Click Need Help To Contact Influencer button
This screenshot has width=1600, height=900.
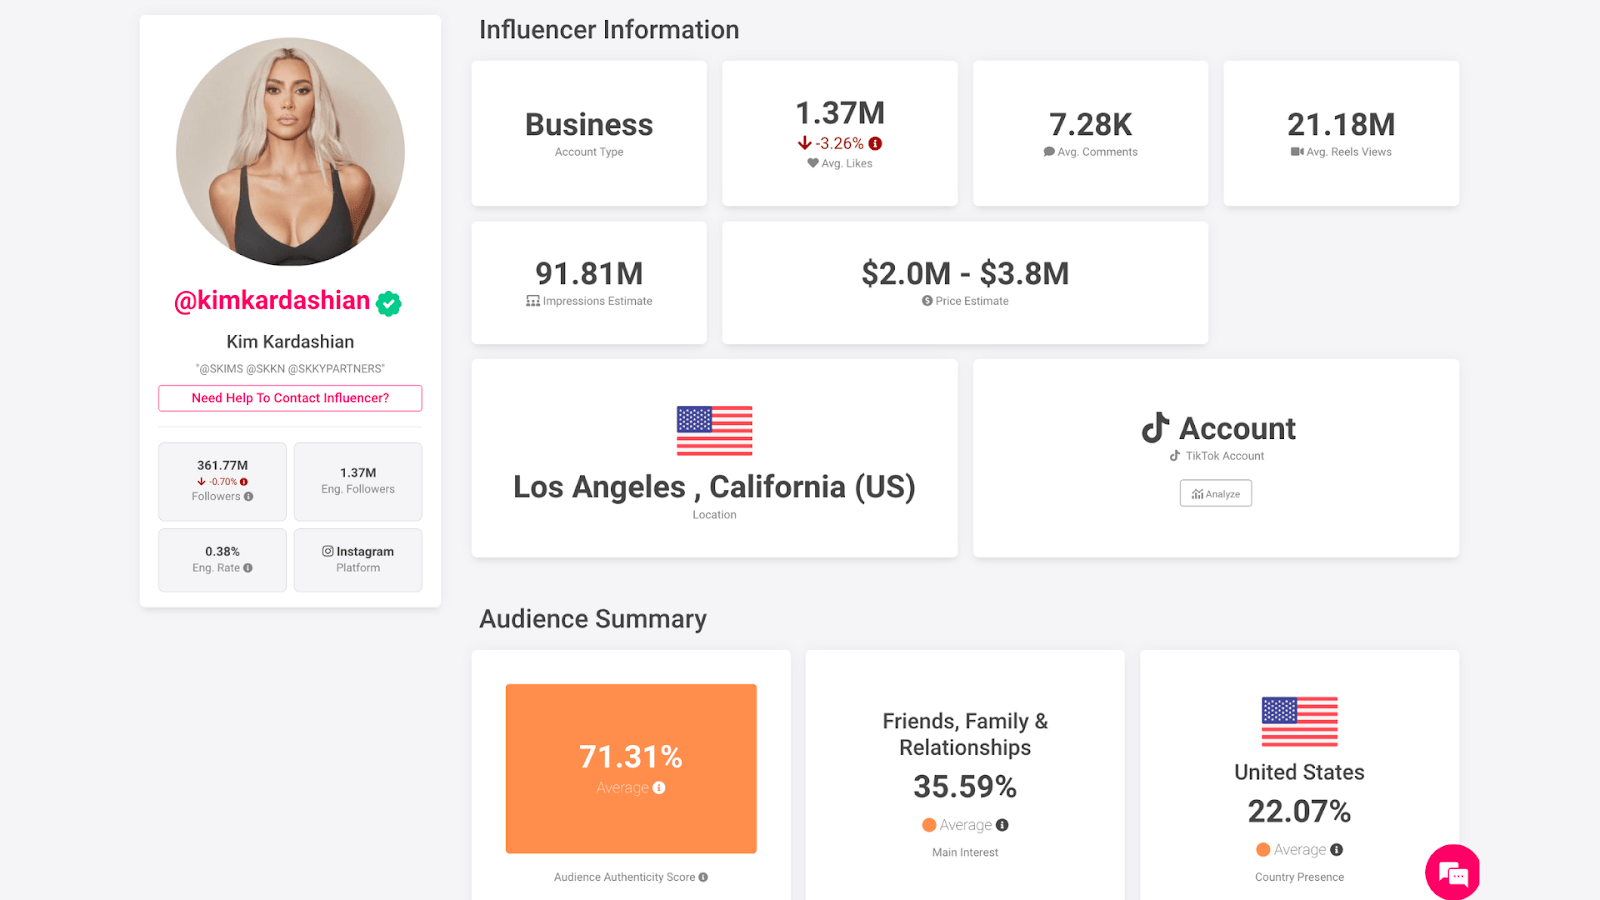coord(290,398)
